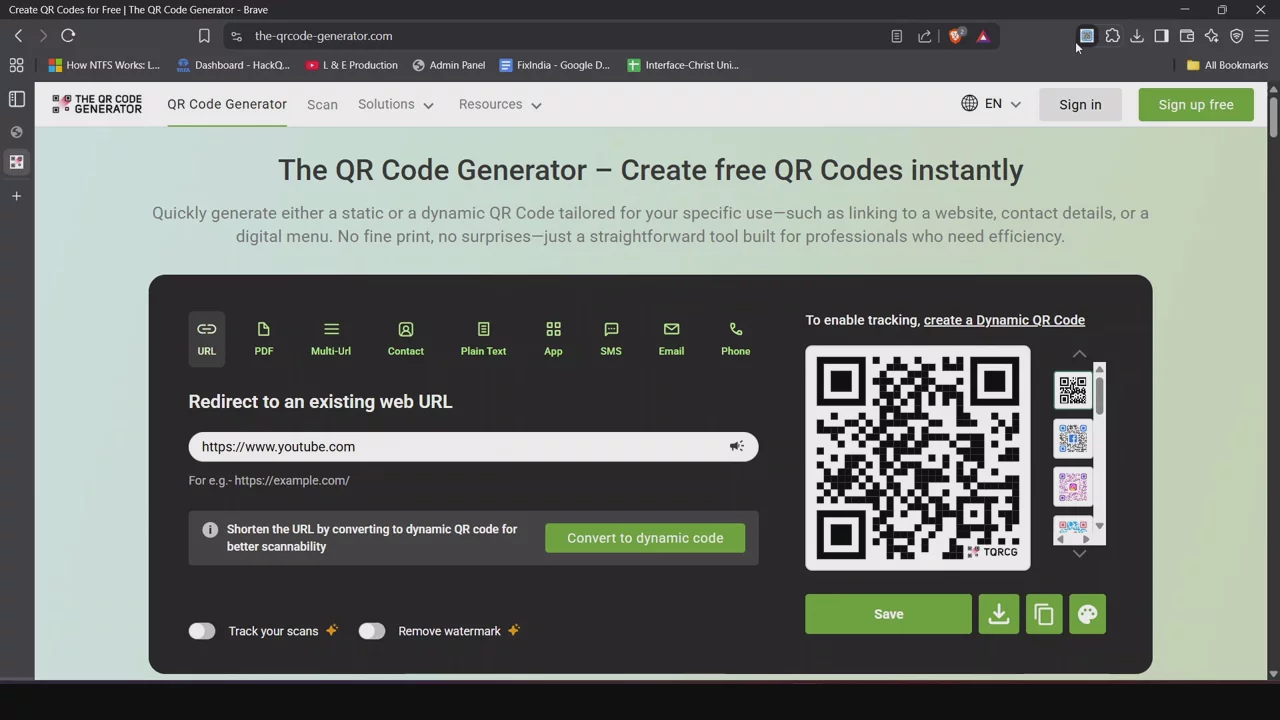The height and width of the screenshot is (720, 1280).
Task: Click the generated QR code preview
Action: tap(918, 458)
